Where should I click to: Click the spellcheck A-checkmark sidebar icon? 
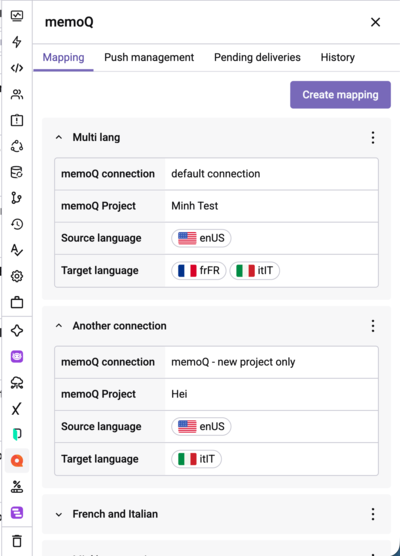(17, 250)
